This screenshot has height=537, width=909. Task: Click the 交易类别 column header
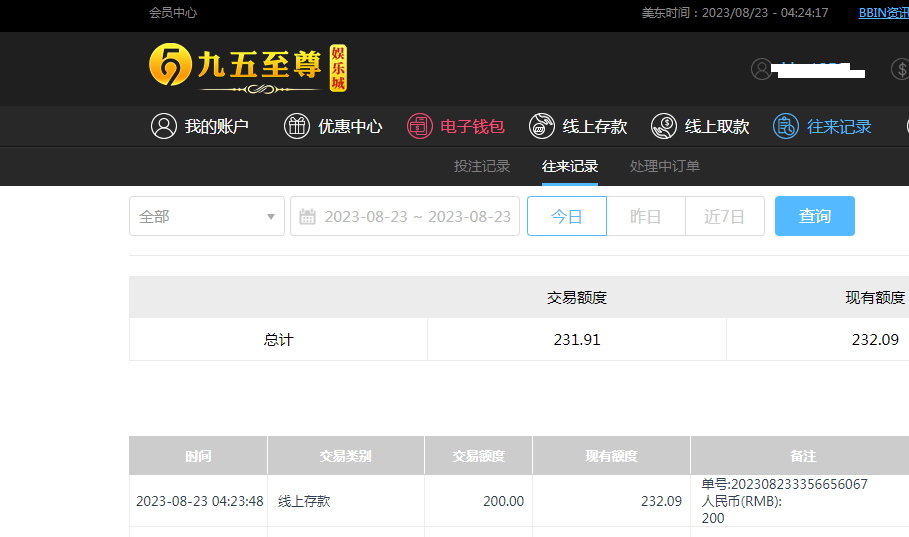tap(346, 456)
